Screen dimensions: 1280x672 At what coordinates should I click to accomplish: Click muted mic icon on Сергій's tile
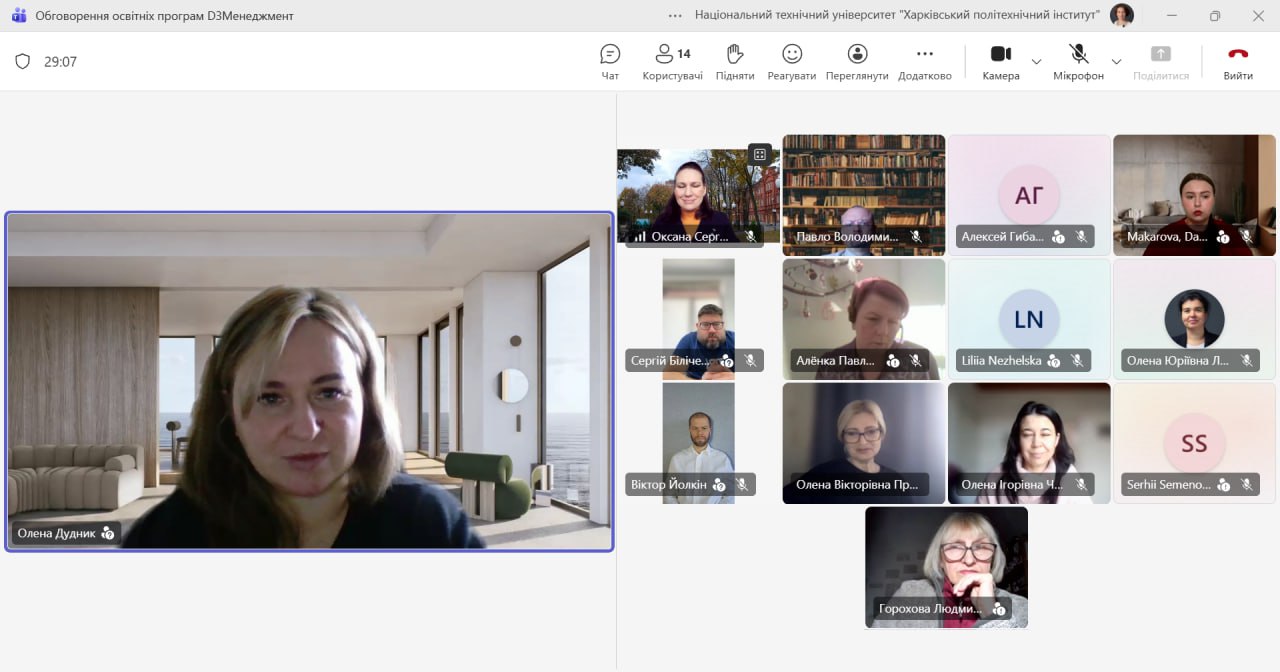[x=750, y=361]
